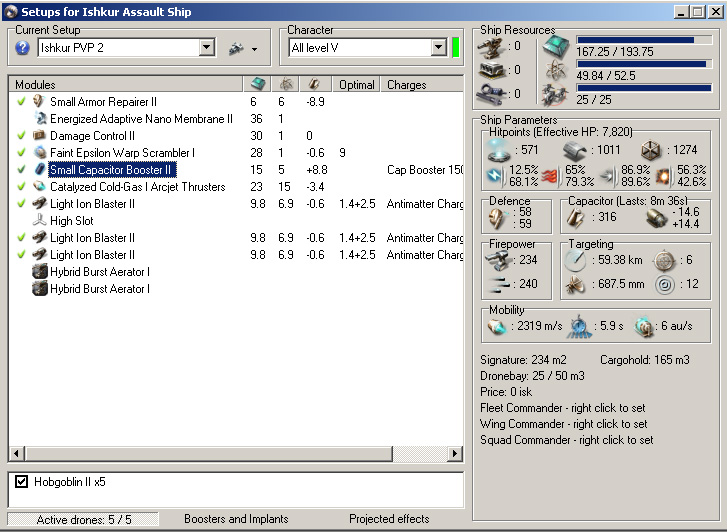Click the modules list right scroll arrow
This screenshot has width=727, height=532.
pyautogui.click(x=455, y=453)
